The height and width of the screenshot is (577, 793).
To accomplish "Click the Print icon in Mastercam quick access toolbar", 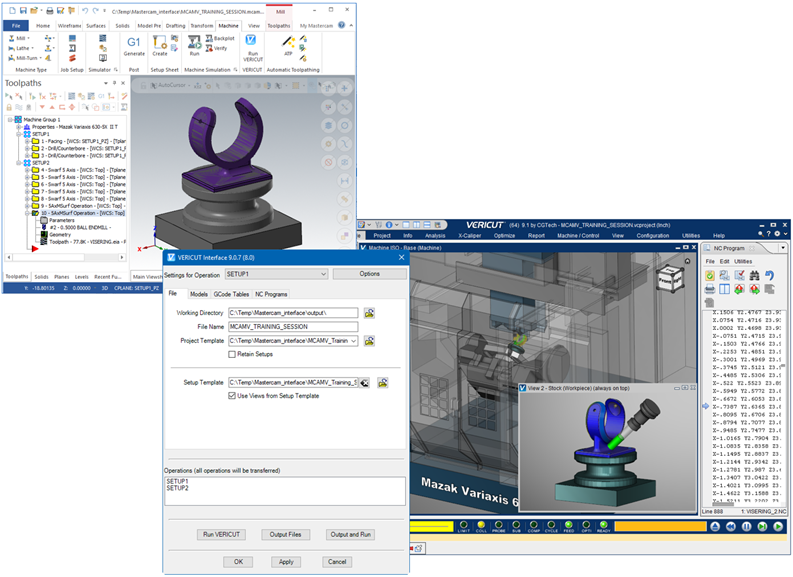I will coord(50,10).
